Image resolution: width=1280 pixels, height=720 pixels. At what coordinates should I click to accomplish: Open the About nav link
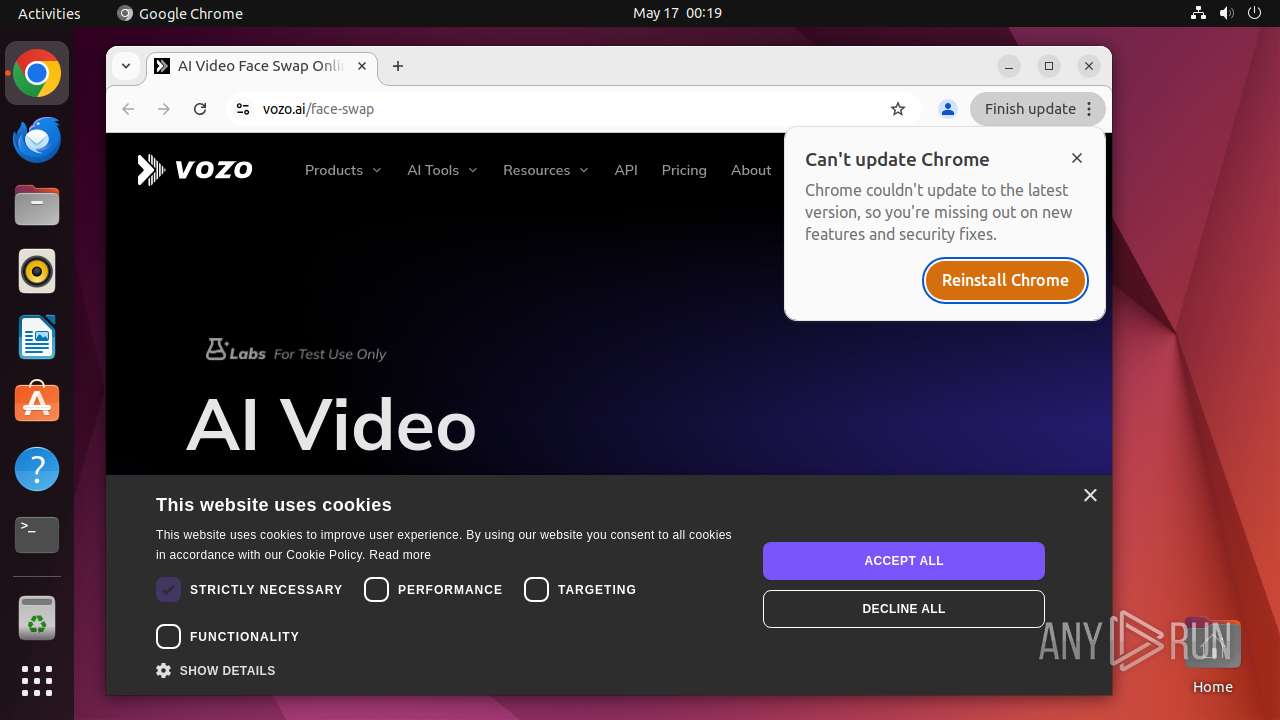751,170
